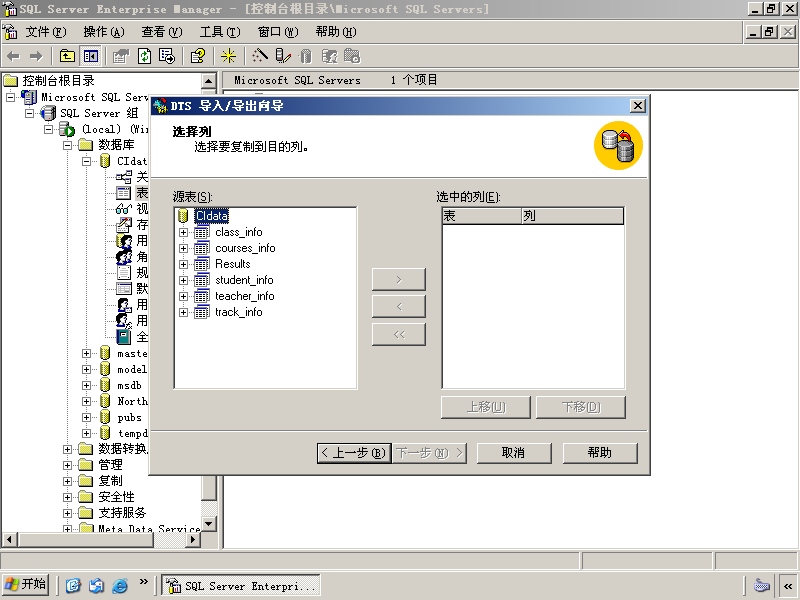Viewport: 800px width, 600px height.
Task: Expand student_info table in source list
Action: pyautogui.click(x=184, y=281)
